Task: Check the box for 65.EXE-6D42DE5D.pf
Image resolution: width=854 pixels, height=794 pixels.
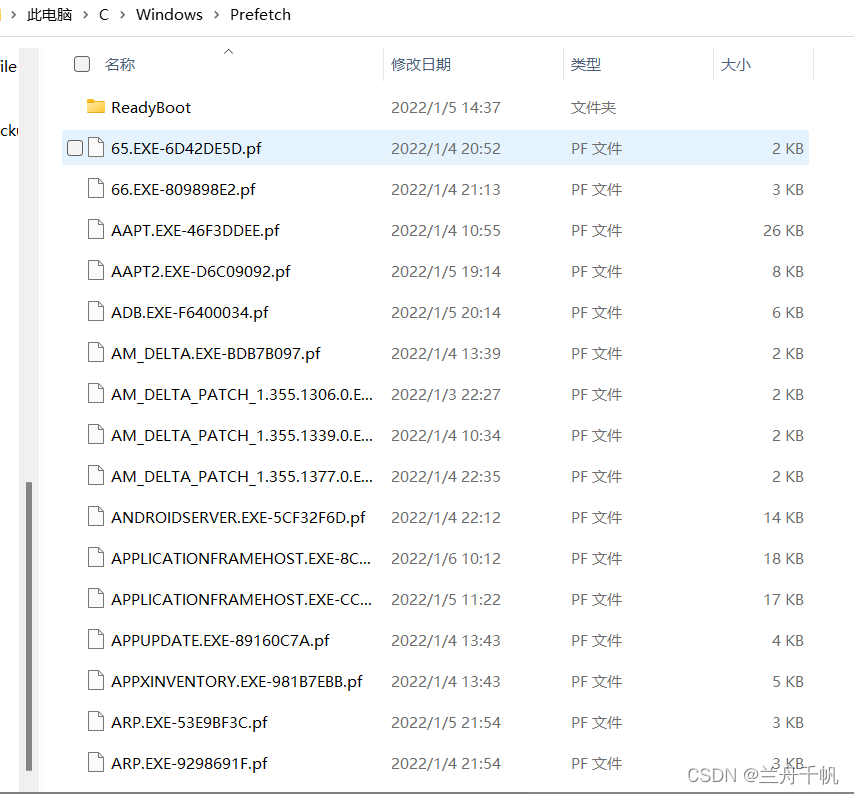Action: [75, 148]
